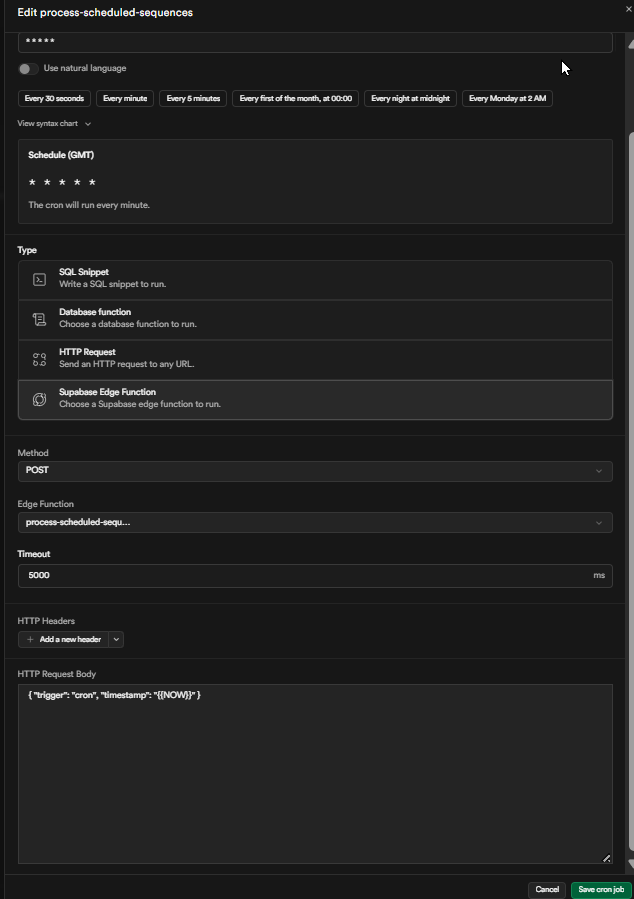Open the header options dropdown arrow
The width and height of the screenshot is (634, 899).
pos(117,639)
